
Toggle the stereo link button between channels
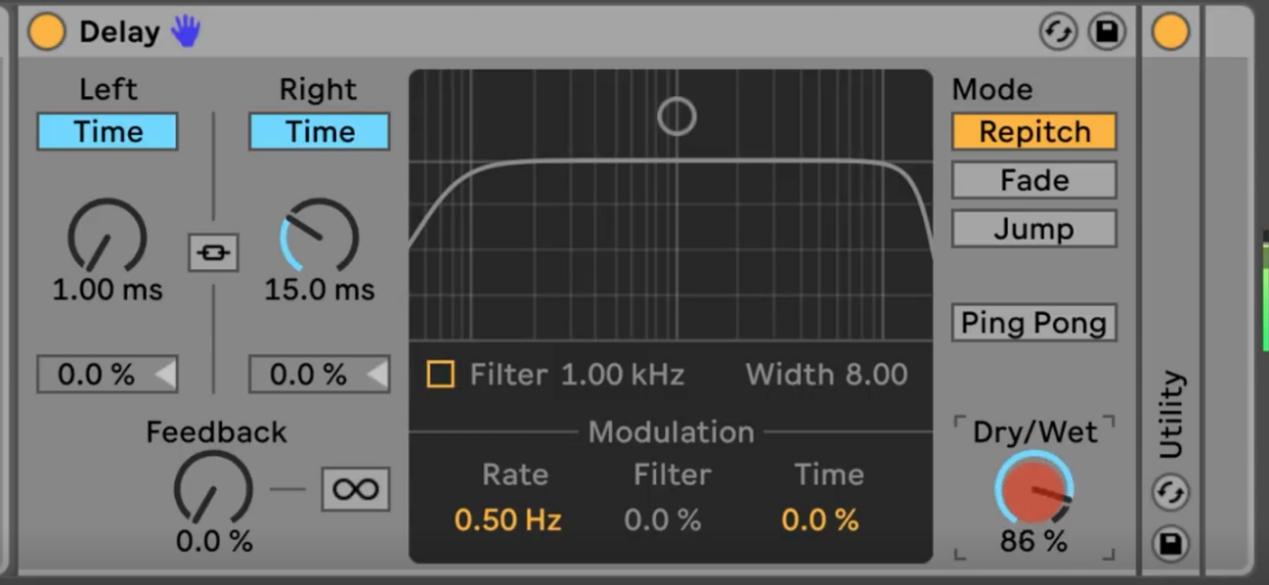pos(213,252)
